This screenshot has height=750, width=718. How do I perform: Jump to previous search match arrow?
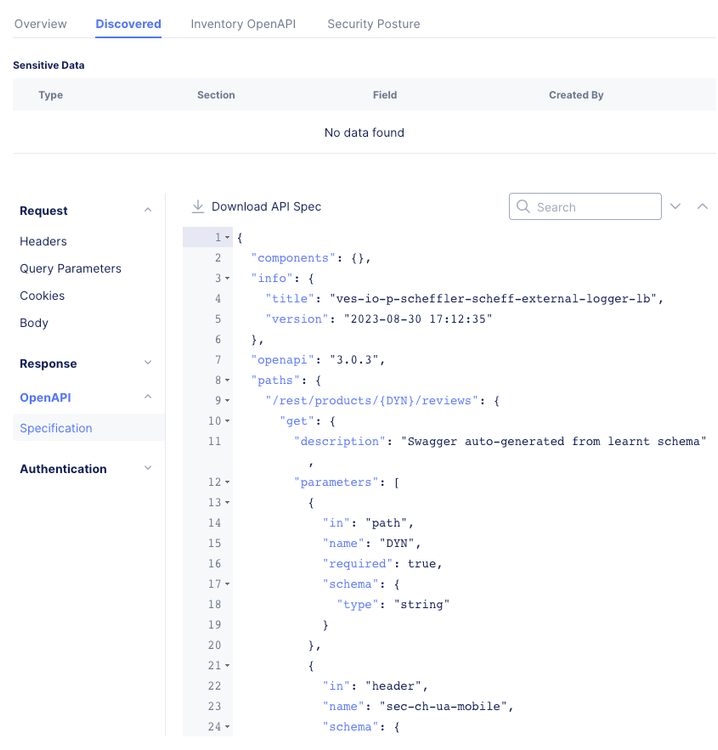pos(702,207)
